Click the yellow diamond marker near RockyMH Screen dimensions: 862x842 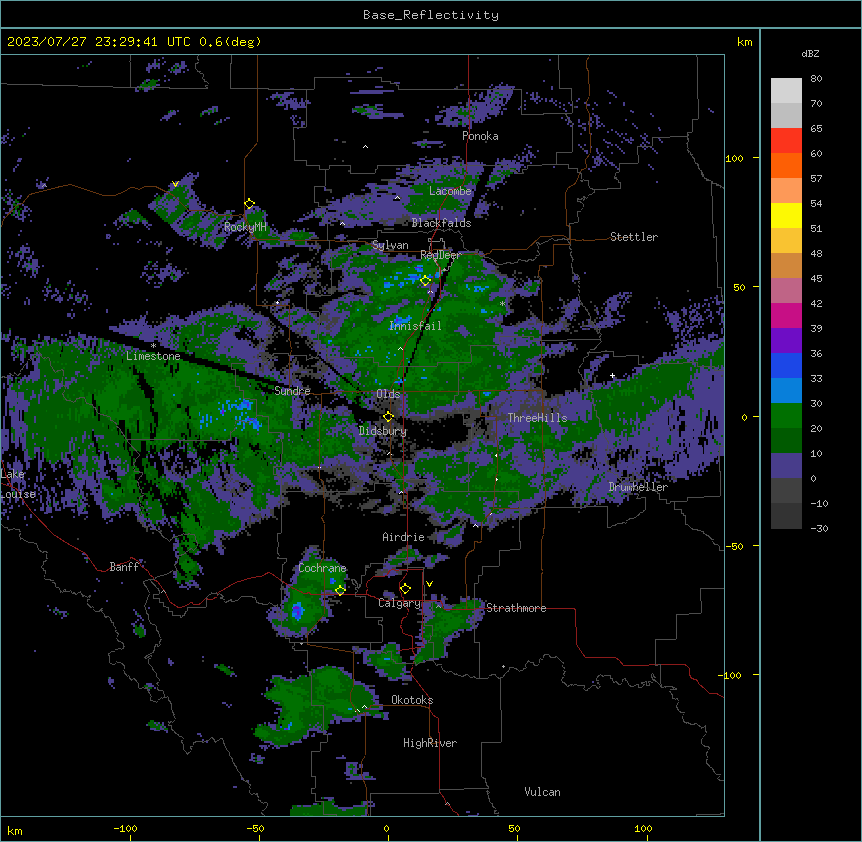click(x=249, y=204)
